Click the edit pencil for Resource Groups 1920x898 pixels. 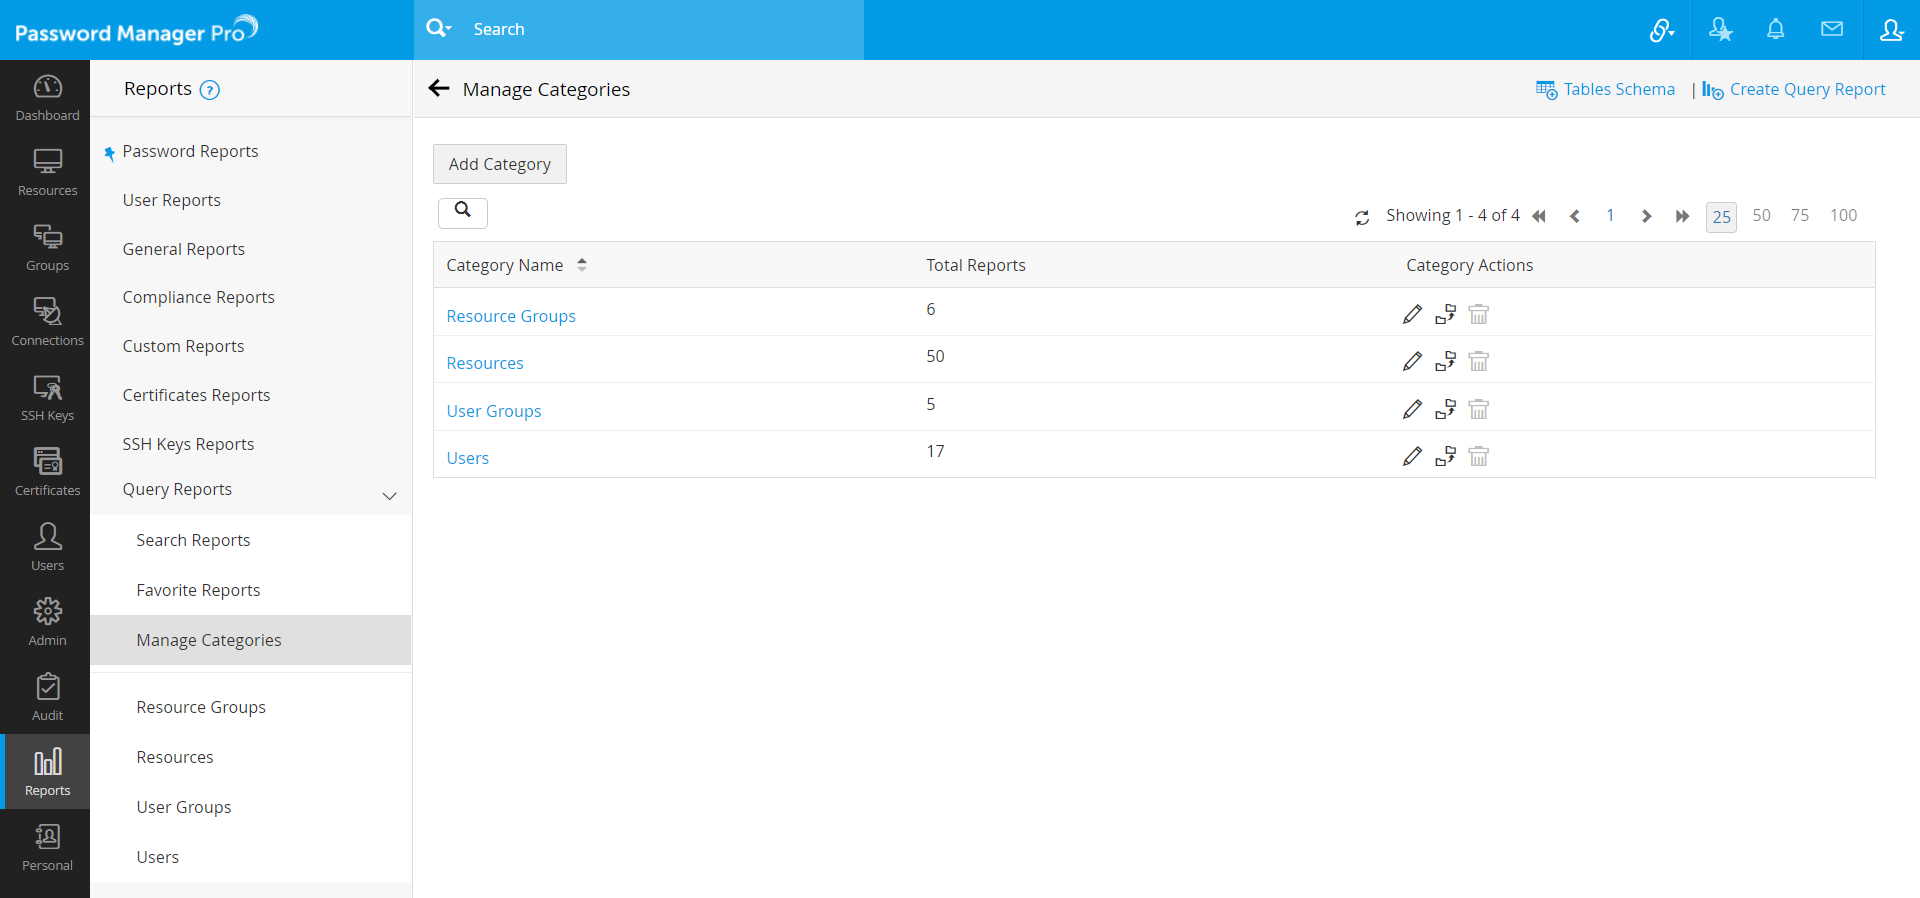point(1412,314)
